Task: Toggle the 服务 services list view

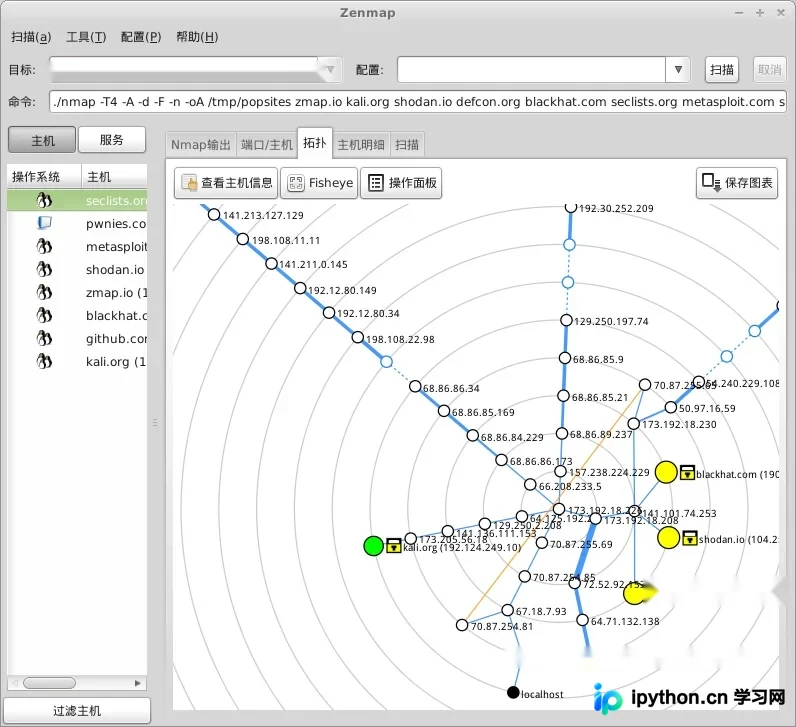Action: tap(112, 140)
